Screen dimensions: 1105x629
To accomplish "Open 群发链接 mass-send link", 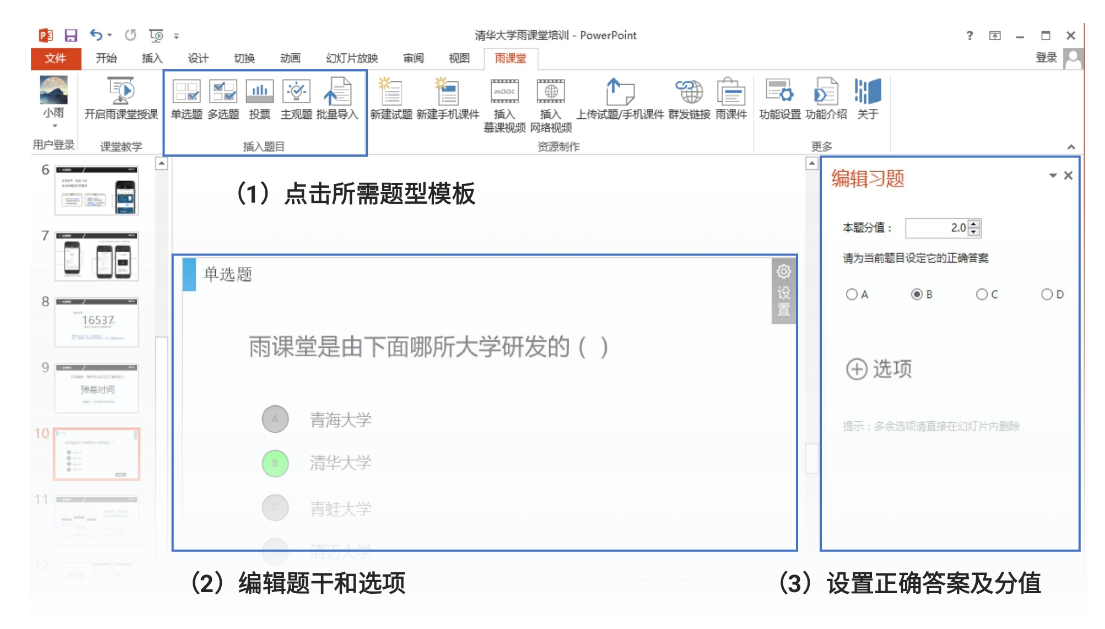I will [689, 99].
